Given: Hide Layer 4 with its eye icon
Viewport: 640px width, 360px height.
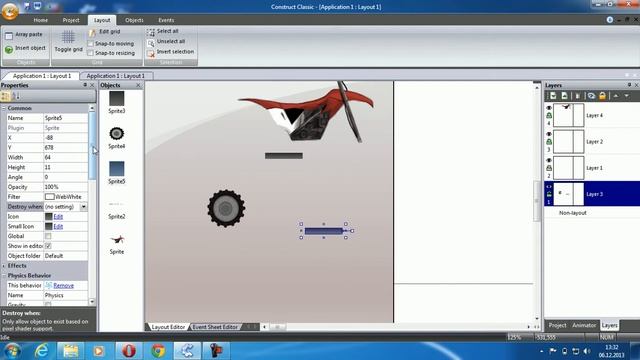Looking at the screenshot, I should coord(549,108).
